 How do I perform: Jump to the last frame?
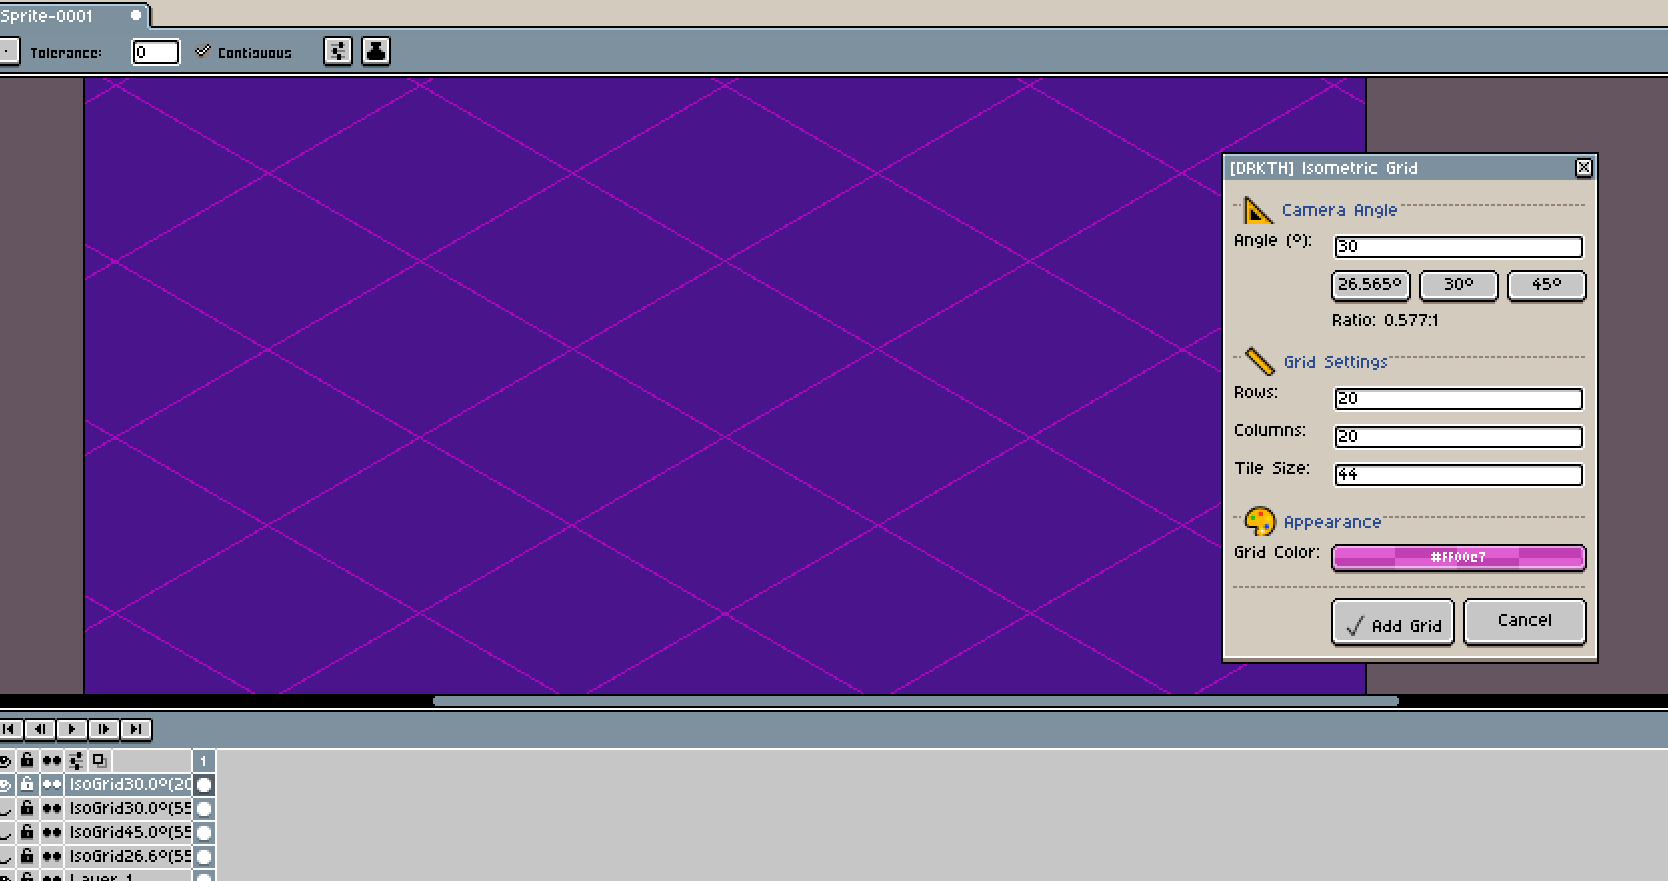(x=136, y=729)
